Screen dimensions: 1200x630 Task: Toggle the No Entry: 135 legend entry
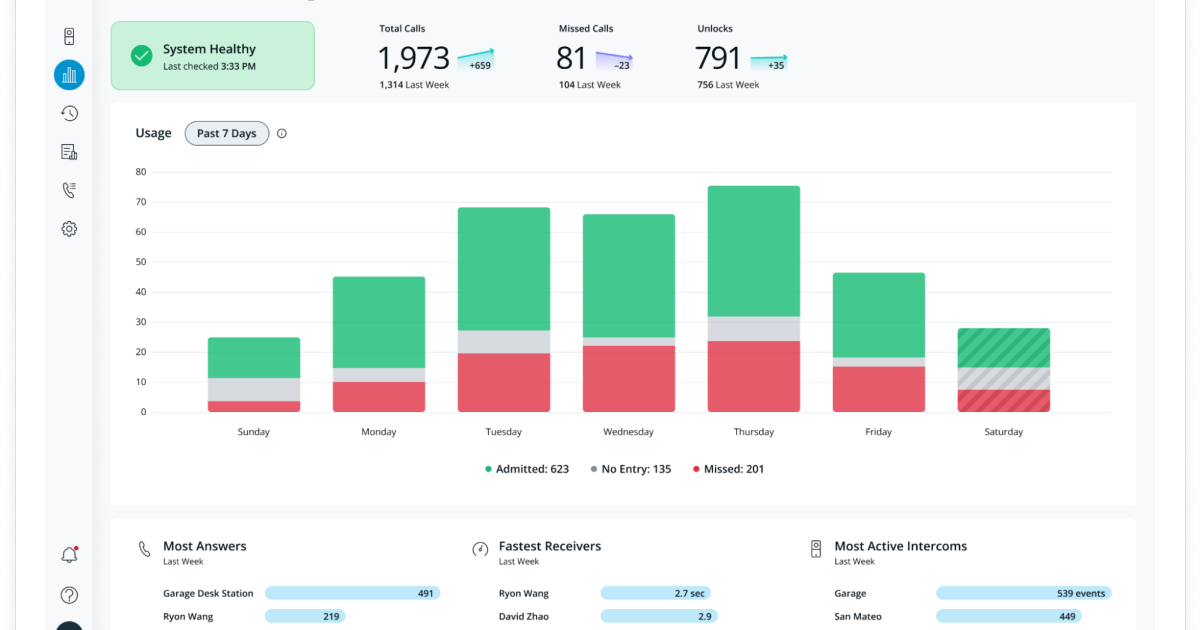tap(631, 469)
